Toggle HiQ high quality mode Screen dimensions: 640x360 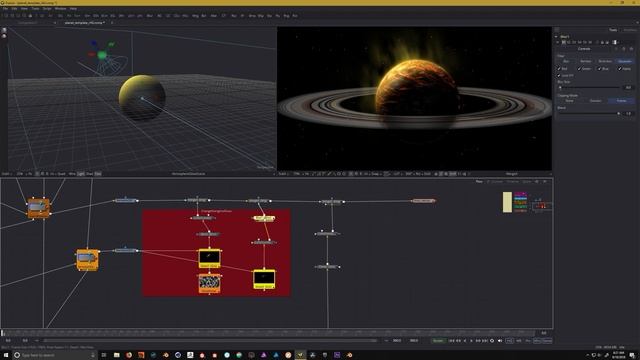click(509, 340)
